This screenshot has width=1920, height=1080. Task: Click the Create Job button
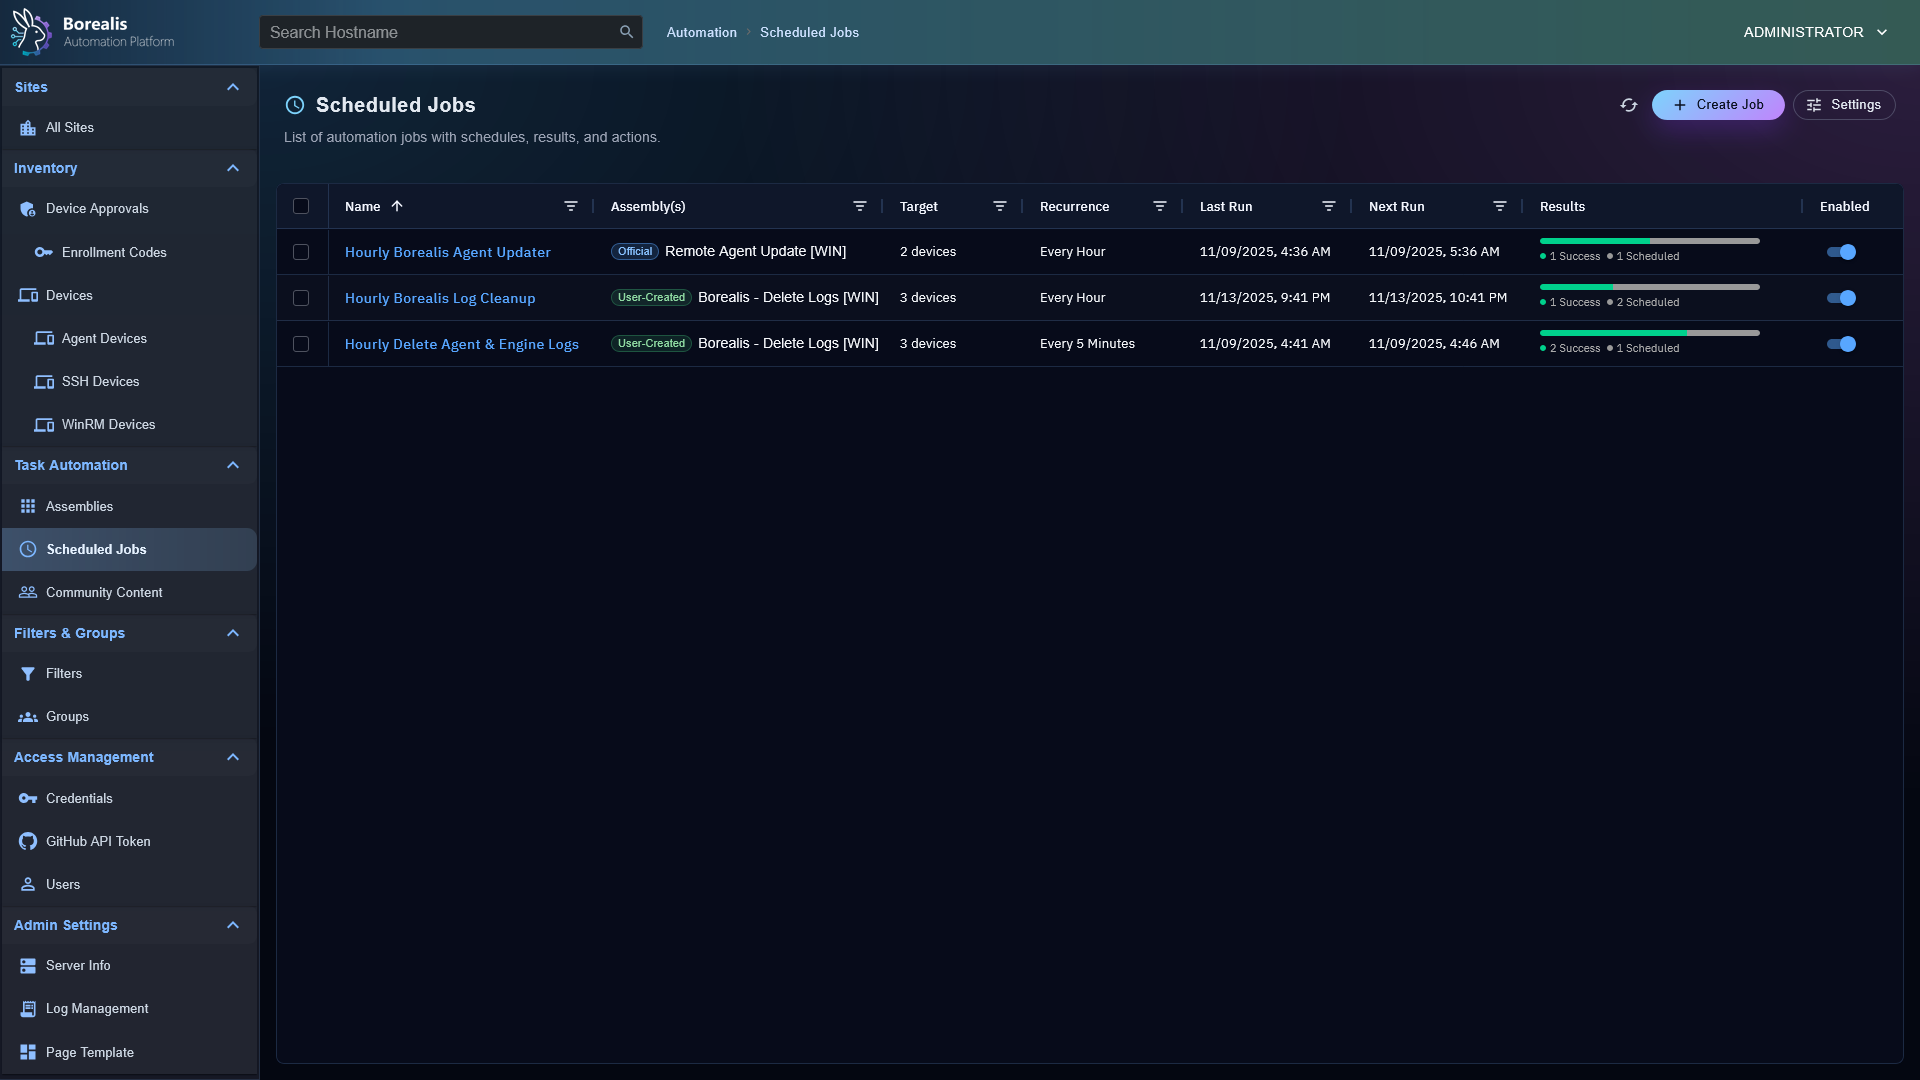pyautogui.click(x=1717, y=105)
